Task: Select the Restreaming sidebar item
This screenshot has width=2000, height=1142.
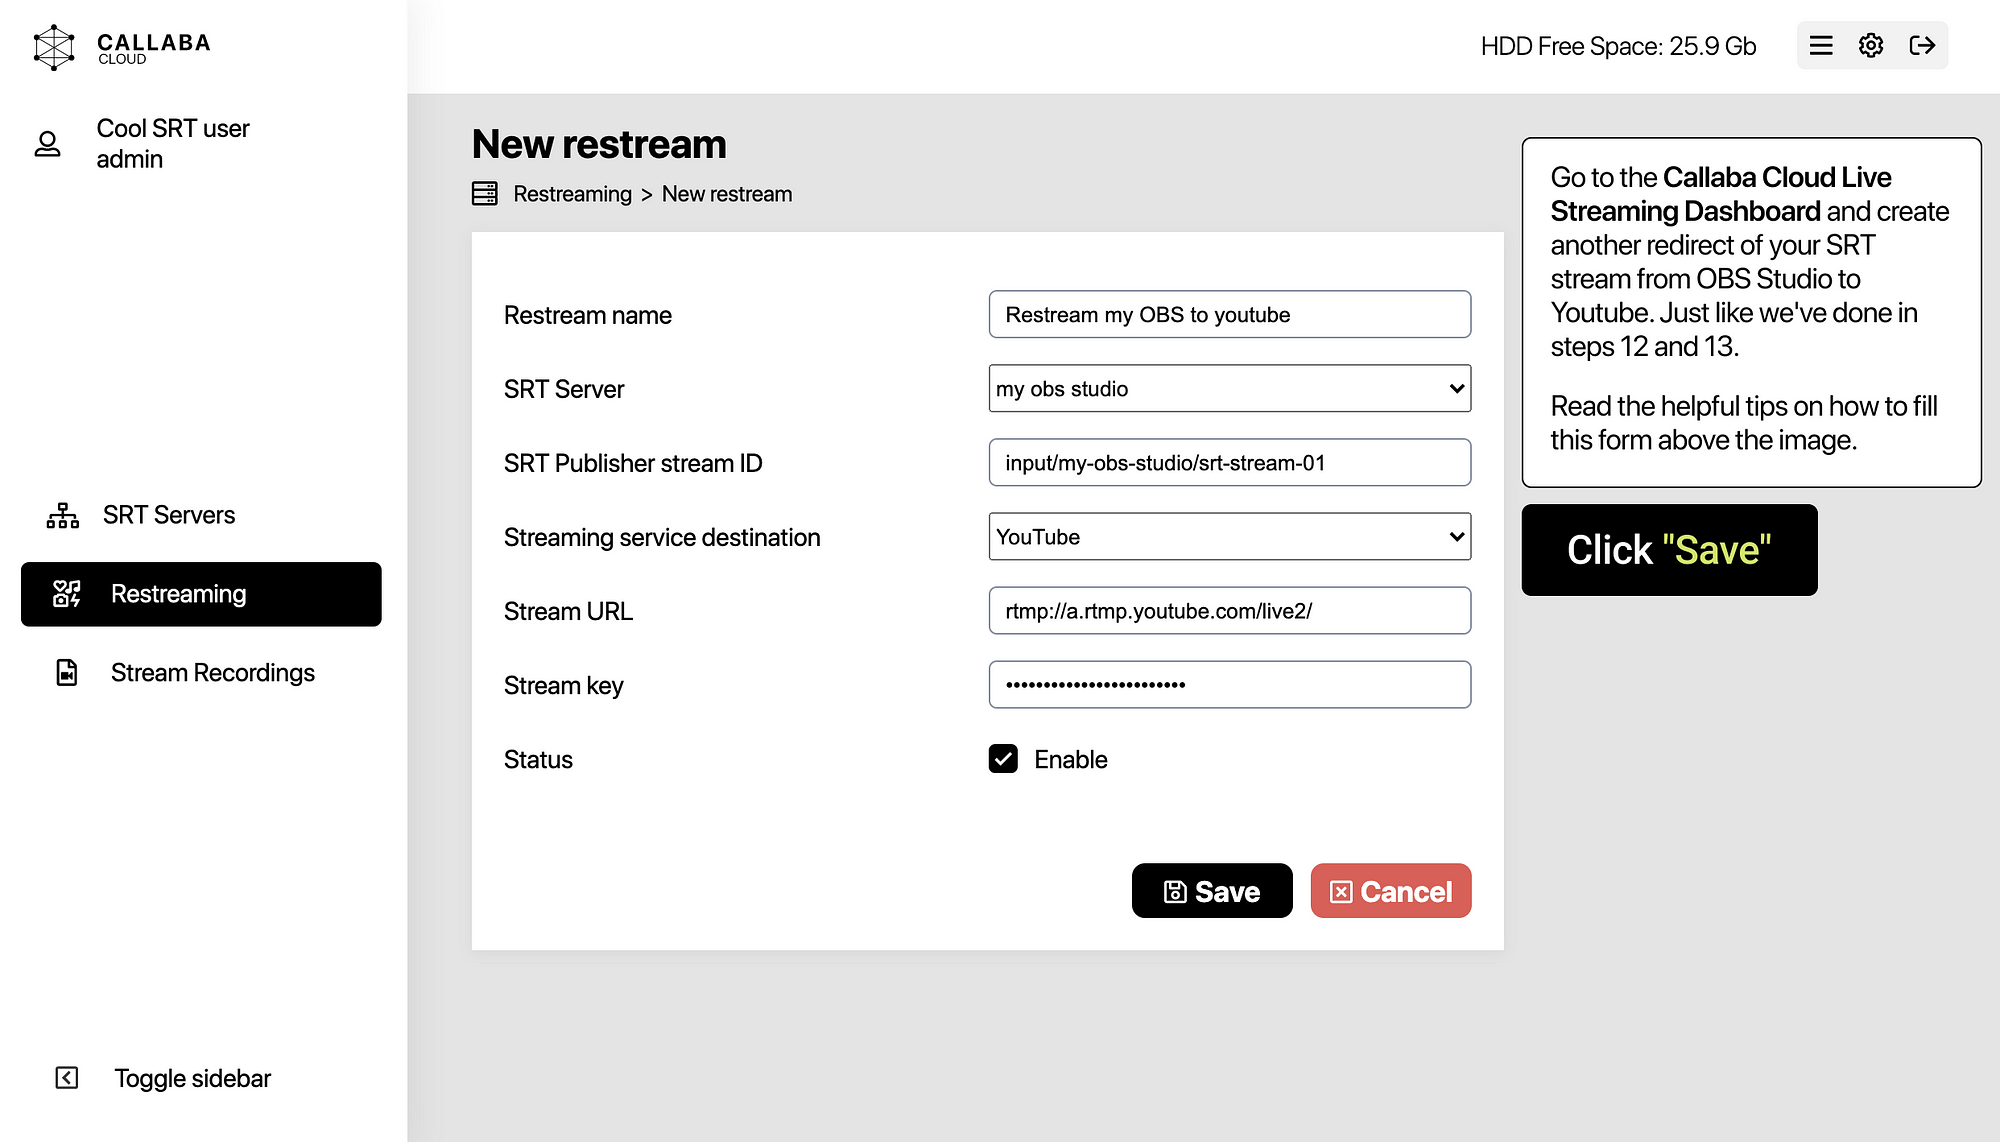Action: [x=201, y=594]
